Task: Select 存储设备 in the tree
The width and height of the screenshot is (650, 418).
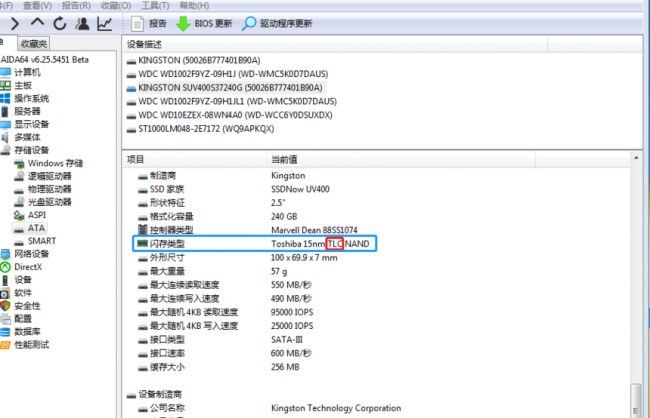Action: (x=24, y=150)
